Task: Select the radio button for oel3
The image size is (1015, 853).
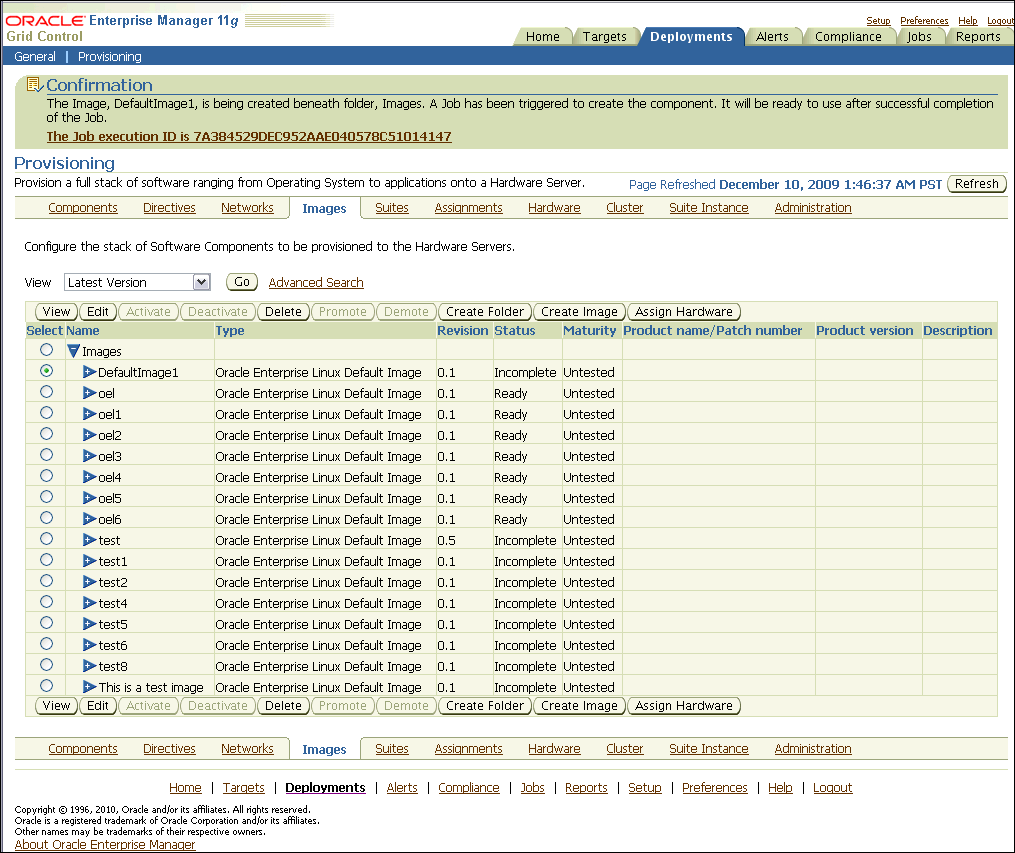Action: click(46, 455)
